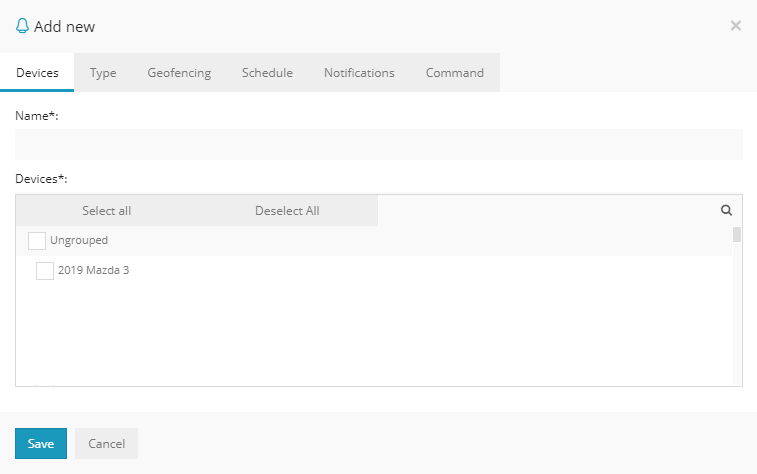Switch to the Command tab
The height and width of the screenshot is (474, 757).
tap(454, 73)
